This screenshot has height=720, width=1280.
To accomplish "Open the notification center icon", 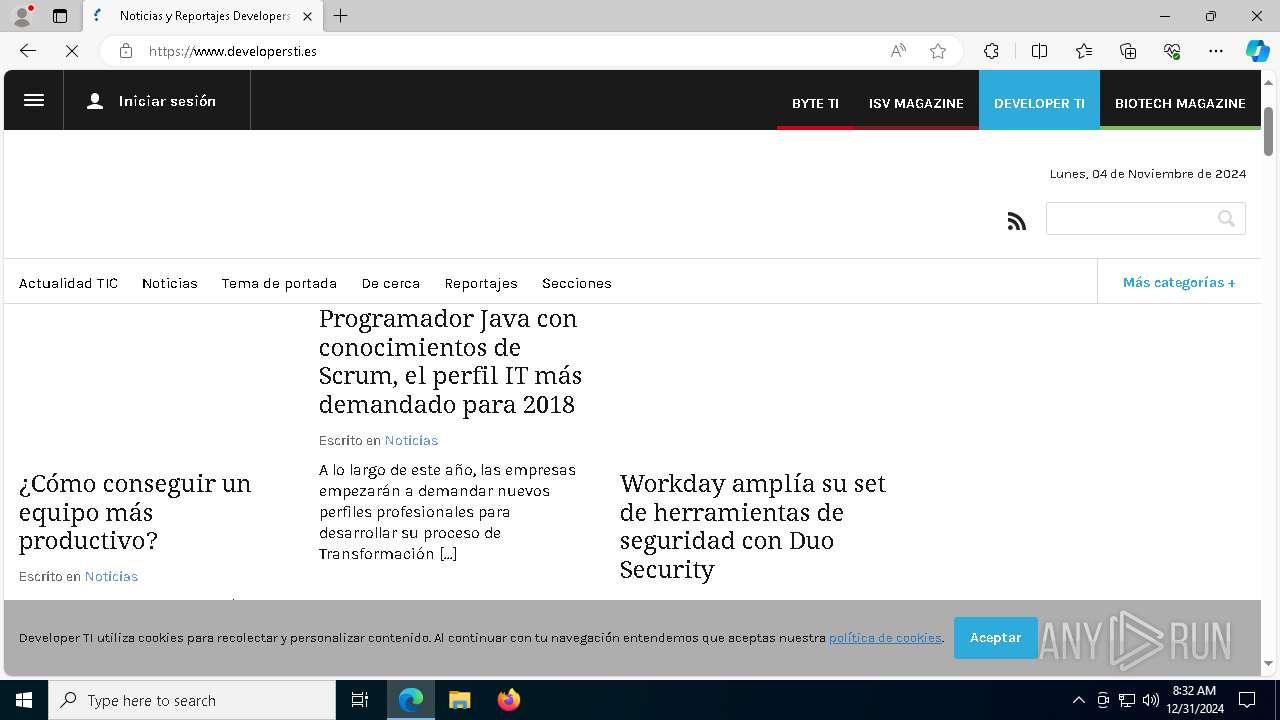I will [1247, 700].
